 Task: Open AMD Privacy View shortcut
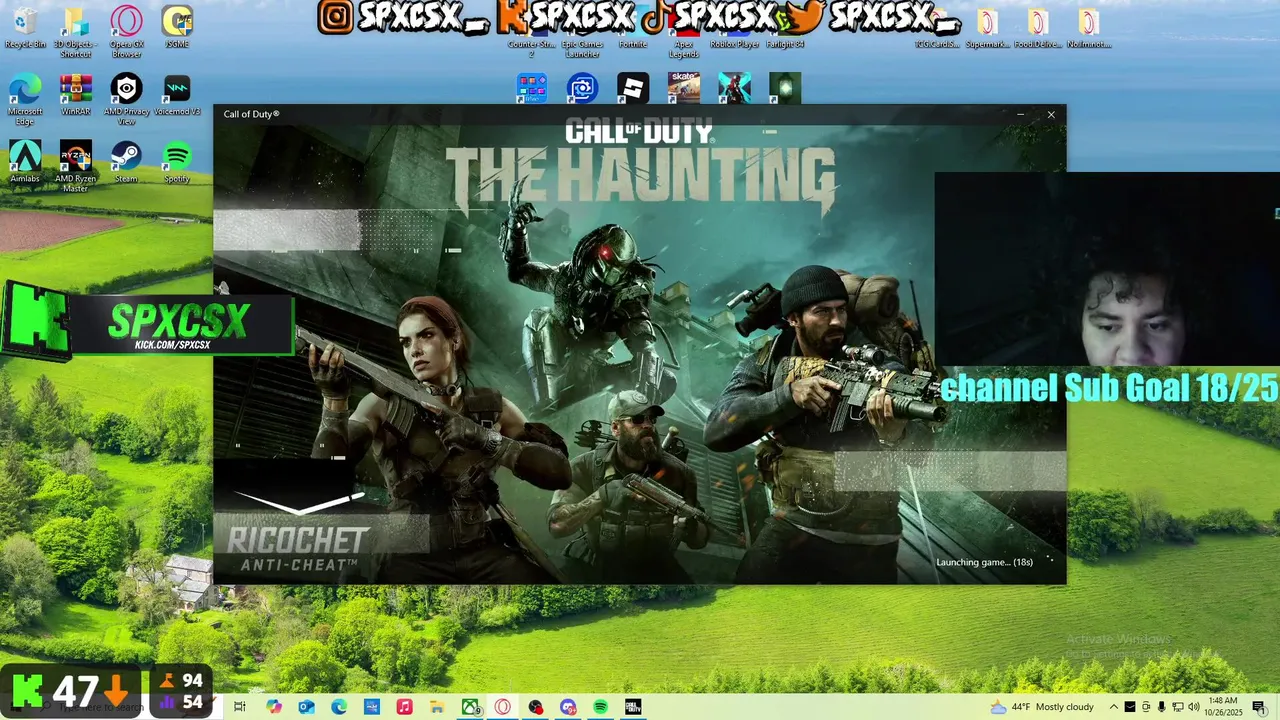point(126,99)
